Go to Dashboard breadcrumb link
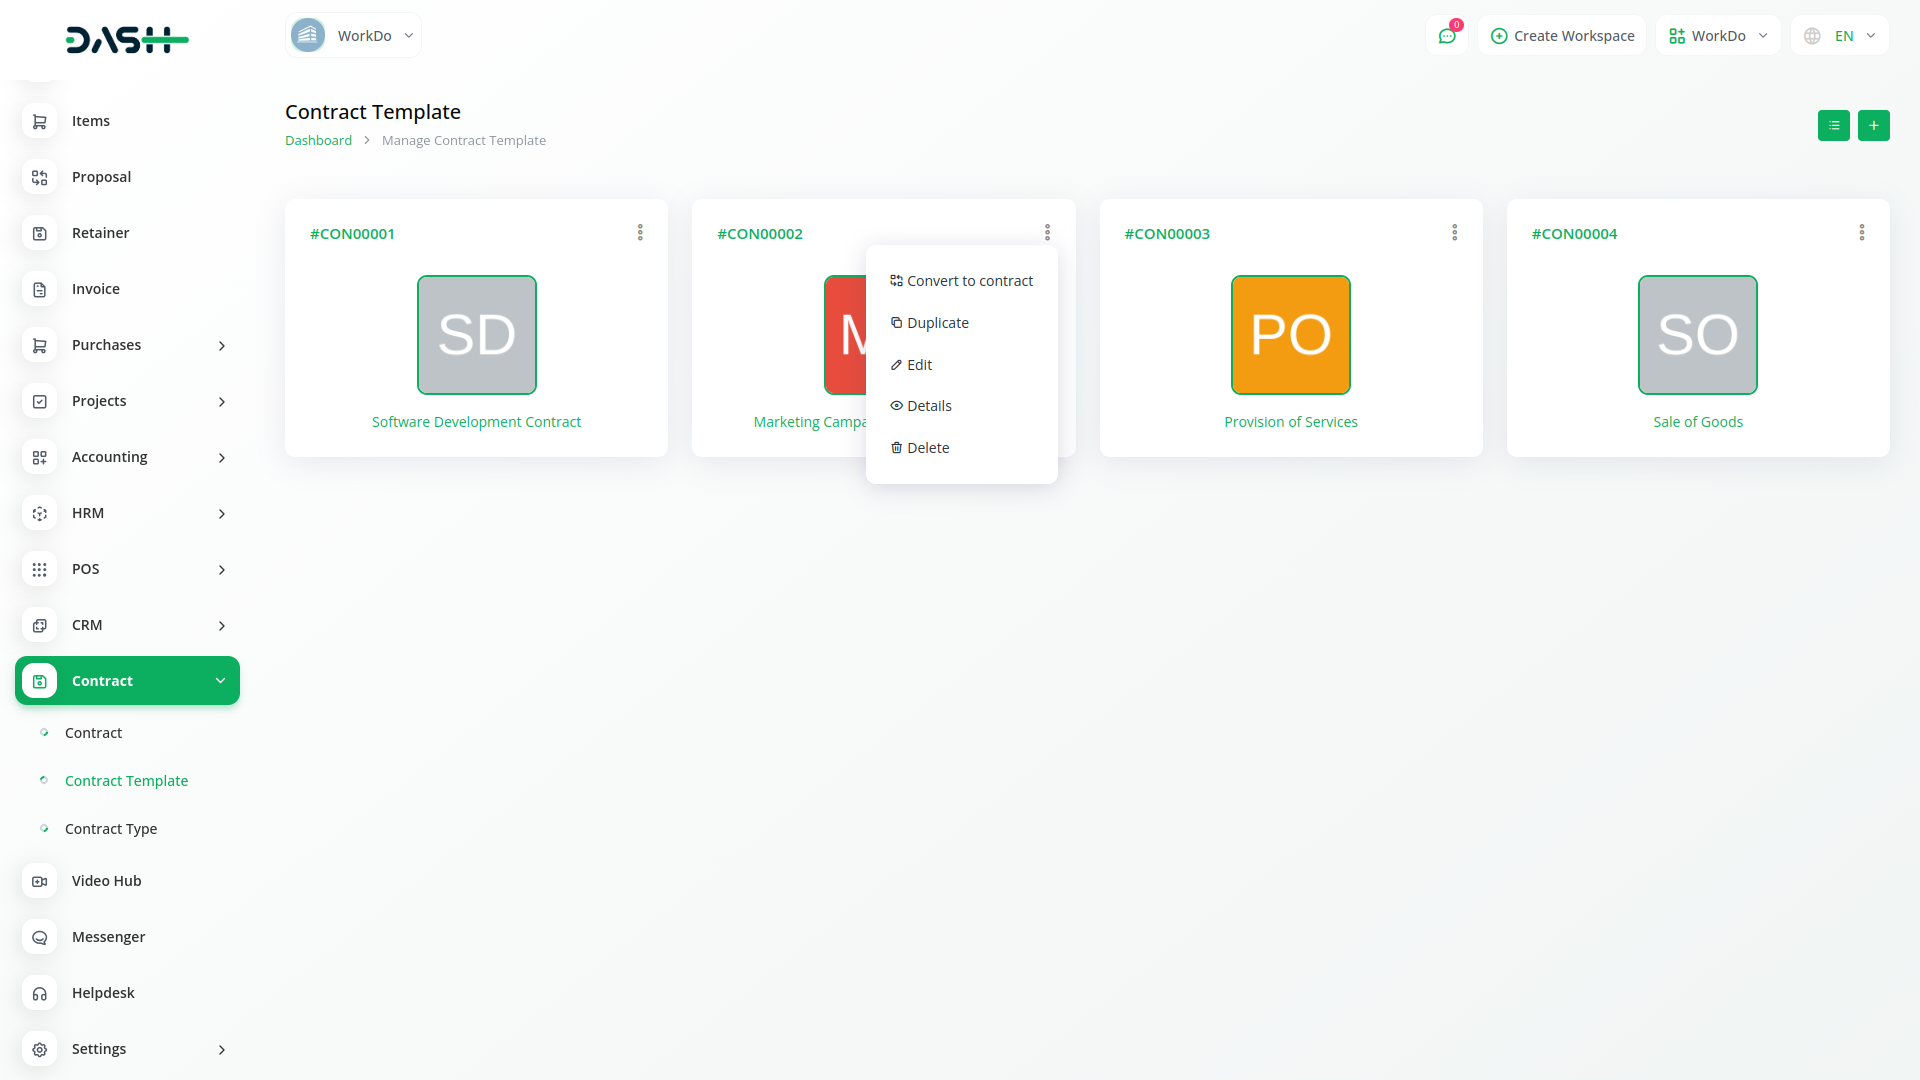 pos(318,141)
